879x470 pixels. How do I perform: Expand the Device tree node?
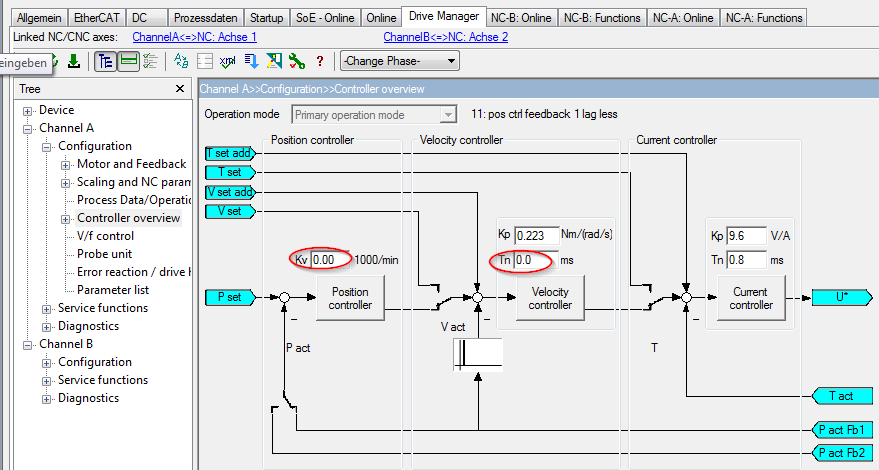(27, 111)
